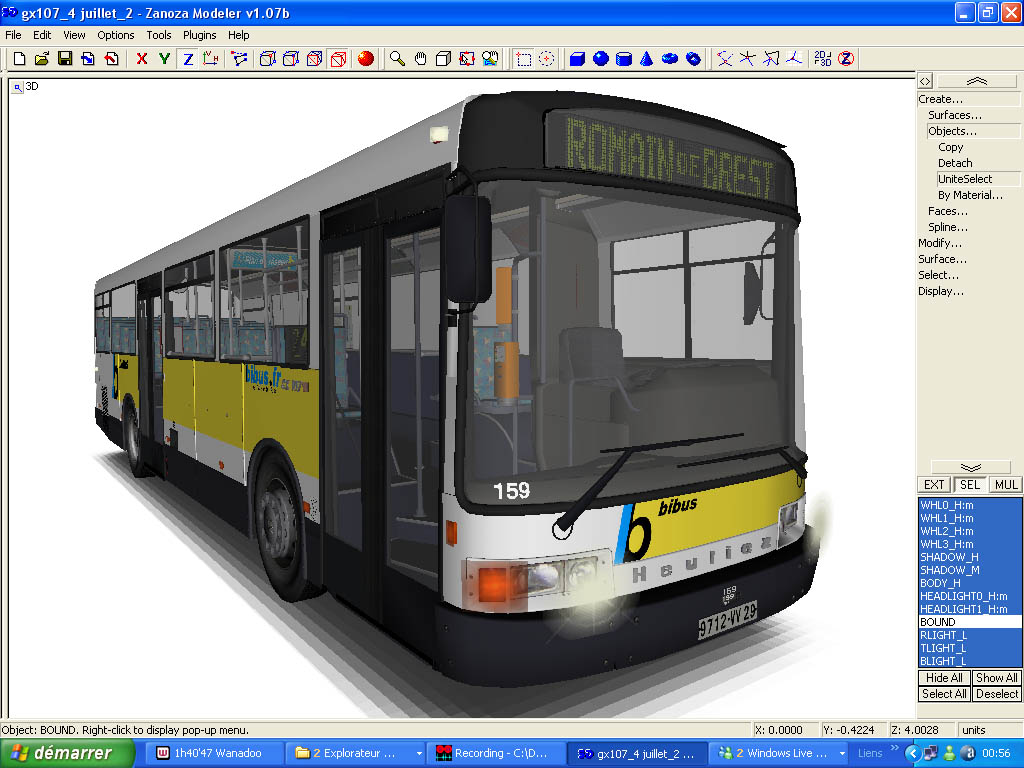
Task: Expand the Surfaces... submenu
Action: [x=955, y=115]
